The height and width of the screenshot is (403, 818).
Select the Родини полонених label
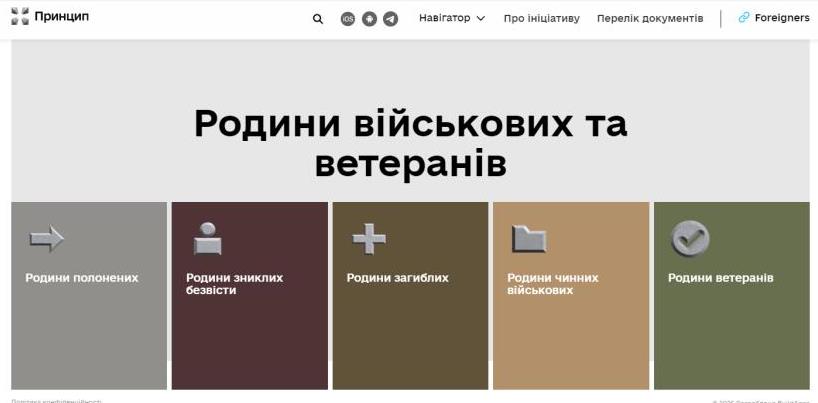[x=81, y=278]
